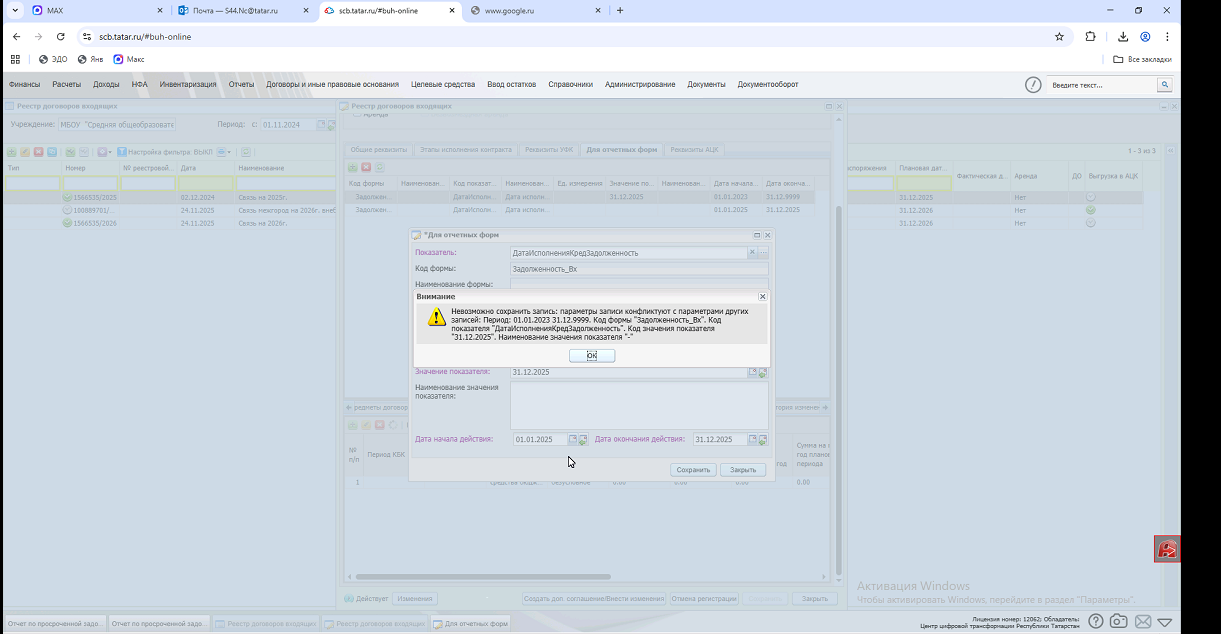Delete a record with red X in Для отчетных форм tab
Image resolution: width=1221 pixels, height=634 pixels.
coord(366,167)
